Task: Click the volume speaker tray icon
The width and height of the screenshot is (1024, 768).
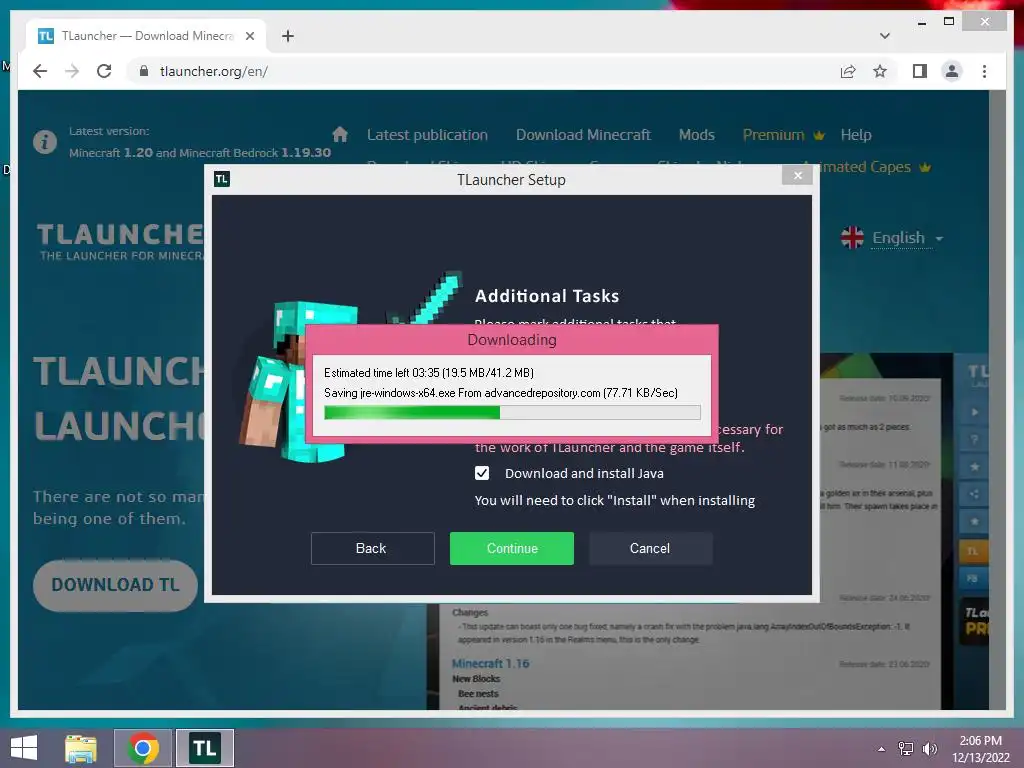Action: pyautogui.click(x=929, y=749)
